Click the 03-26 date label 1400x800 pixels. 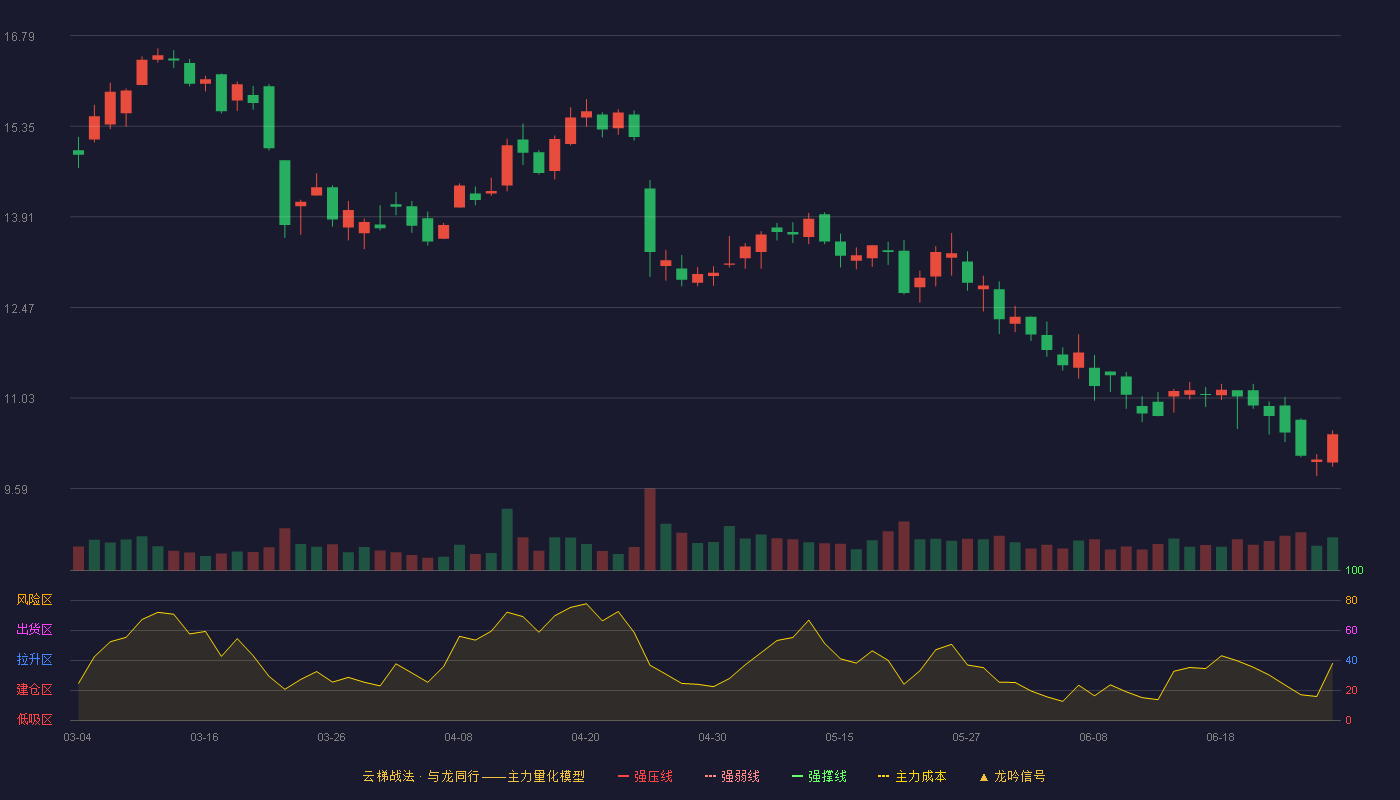point(331,737)
